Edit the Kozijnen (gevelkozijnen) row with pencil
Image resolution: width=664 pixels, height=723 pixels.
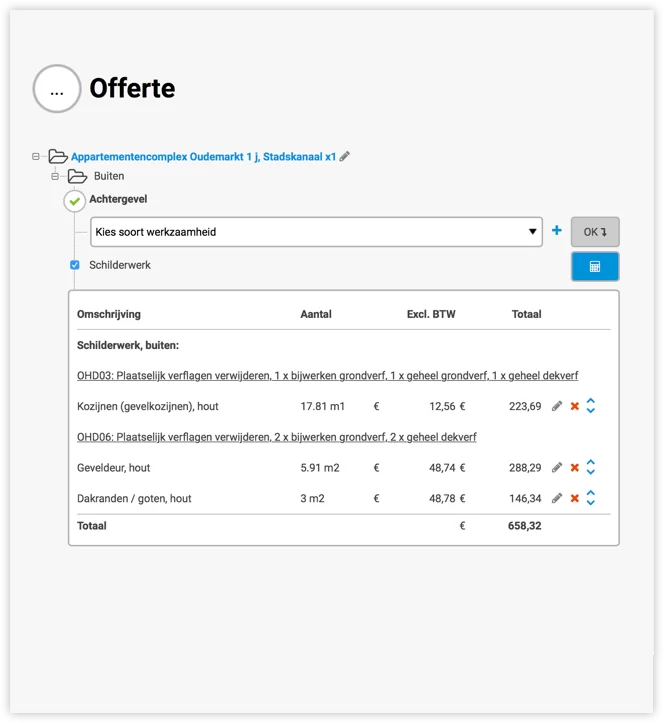click(x=557, y=406)
